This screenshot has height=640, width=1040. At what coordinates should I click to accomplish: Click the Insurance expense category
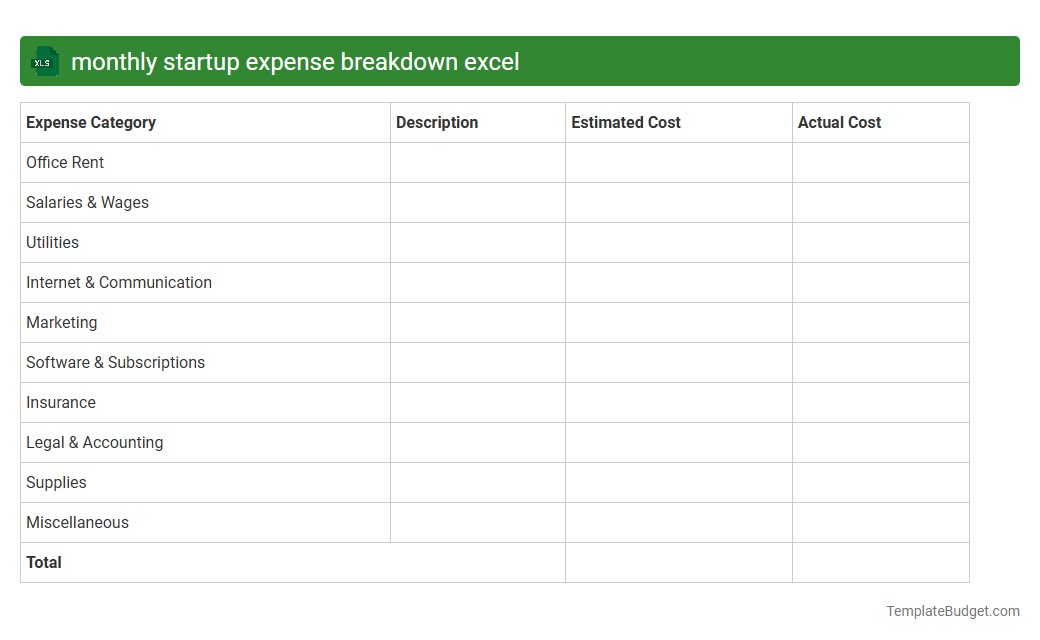pos(61,402)
